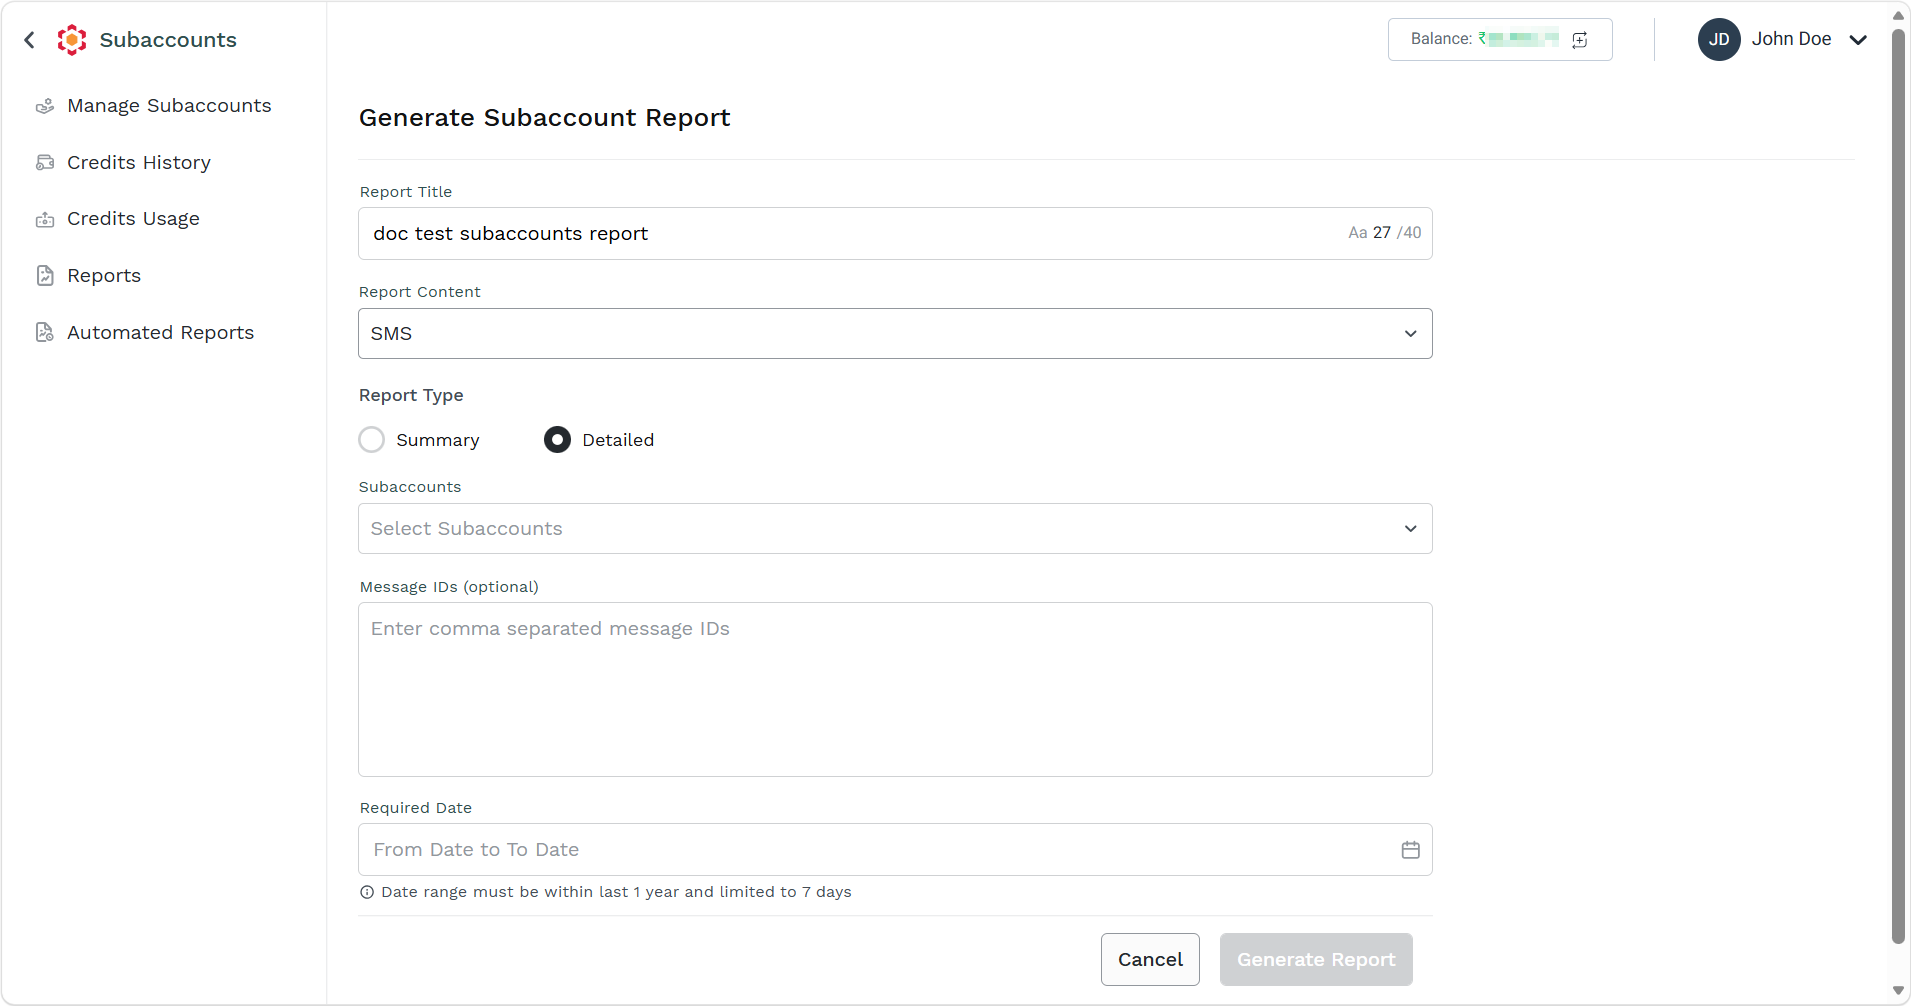Click the info icon near date range note

367,892
